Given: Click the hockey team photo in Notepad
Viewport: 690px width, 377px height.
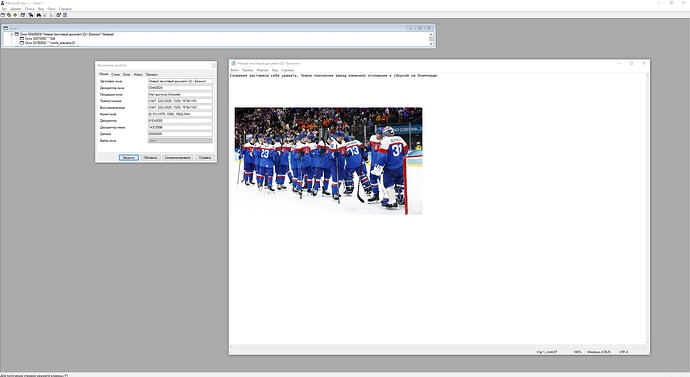Looking at the screenshot, I should coord(328,161).
